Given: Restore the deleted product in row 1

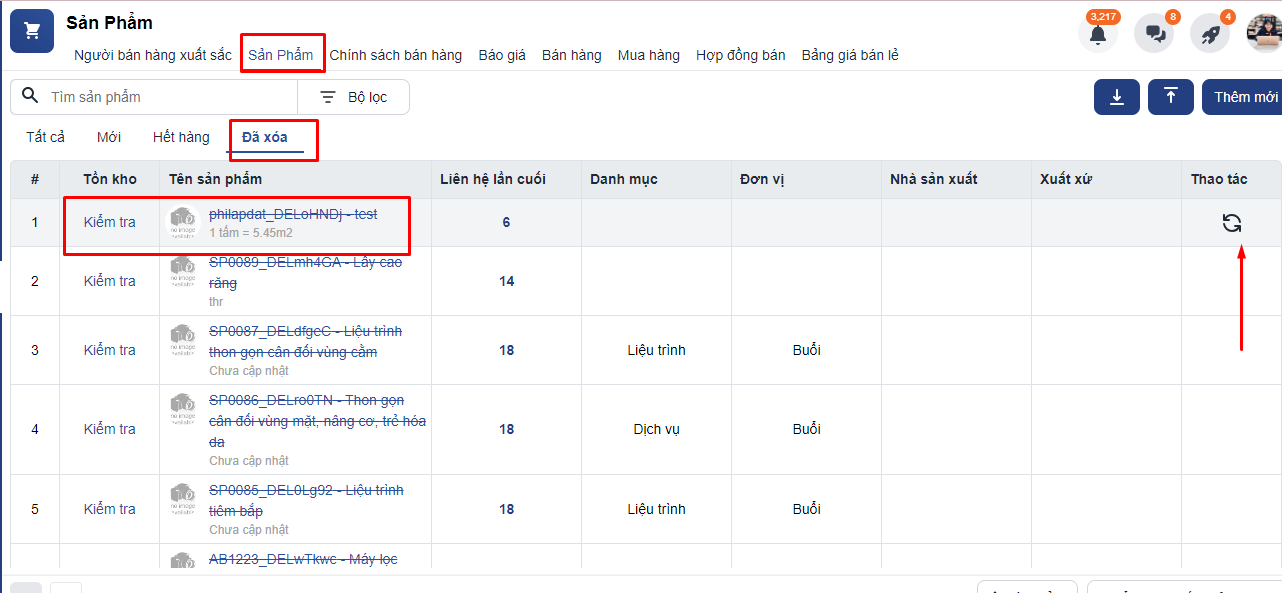Looking at the screenshot, I should click(x=1231, y=223).
